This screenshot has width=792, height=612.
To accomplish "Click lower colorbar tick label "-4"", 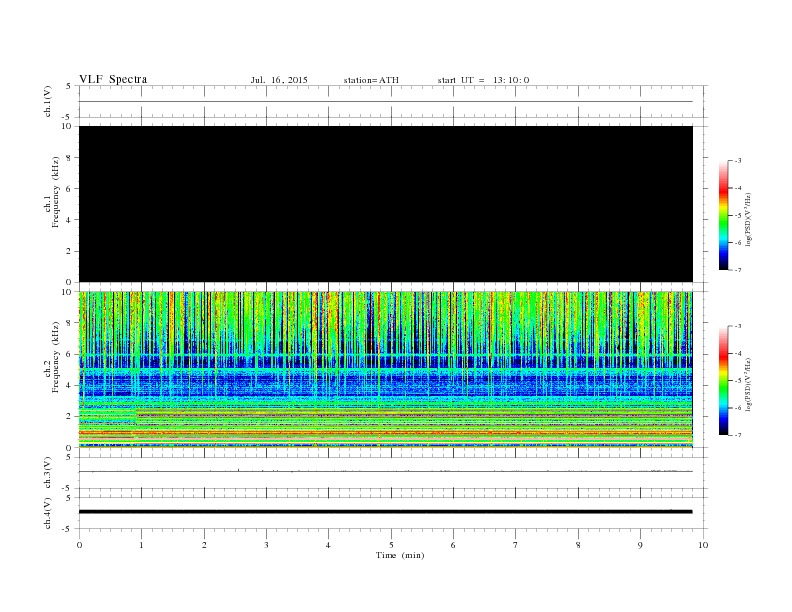I will pos(738,353).
